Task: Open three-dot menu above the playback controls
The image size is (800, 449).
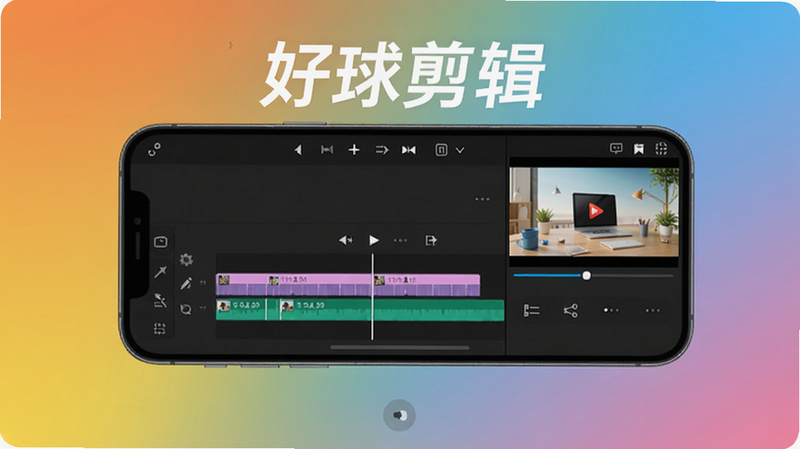Action: pos(482,199)
